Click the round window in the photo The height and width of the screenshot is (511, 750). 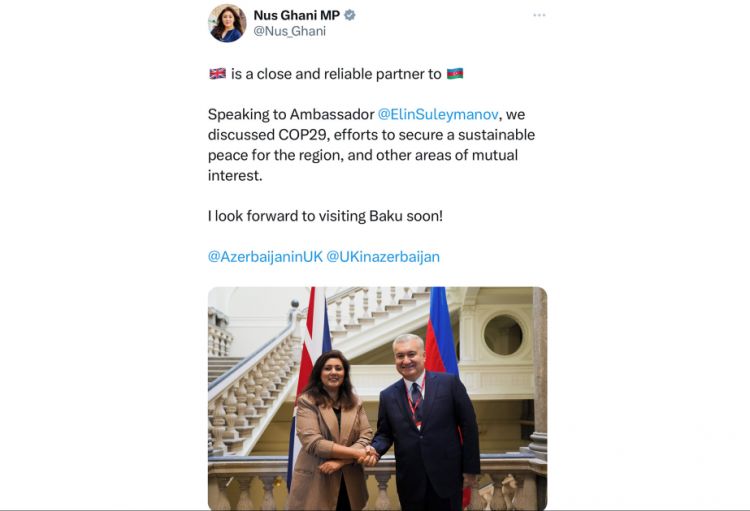pos(503,334)
